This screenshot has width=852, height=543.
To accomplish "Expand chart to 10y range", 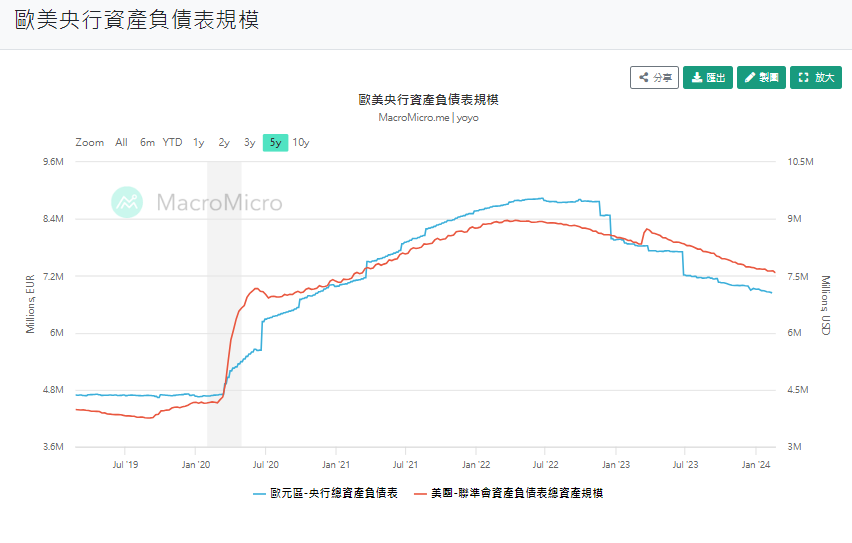I will pyautogui.click(x=301, y=142).
